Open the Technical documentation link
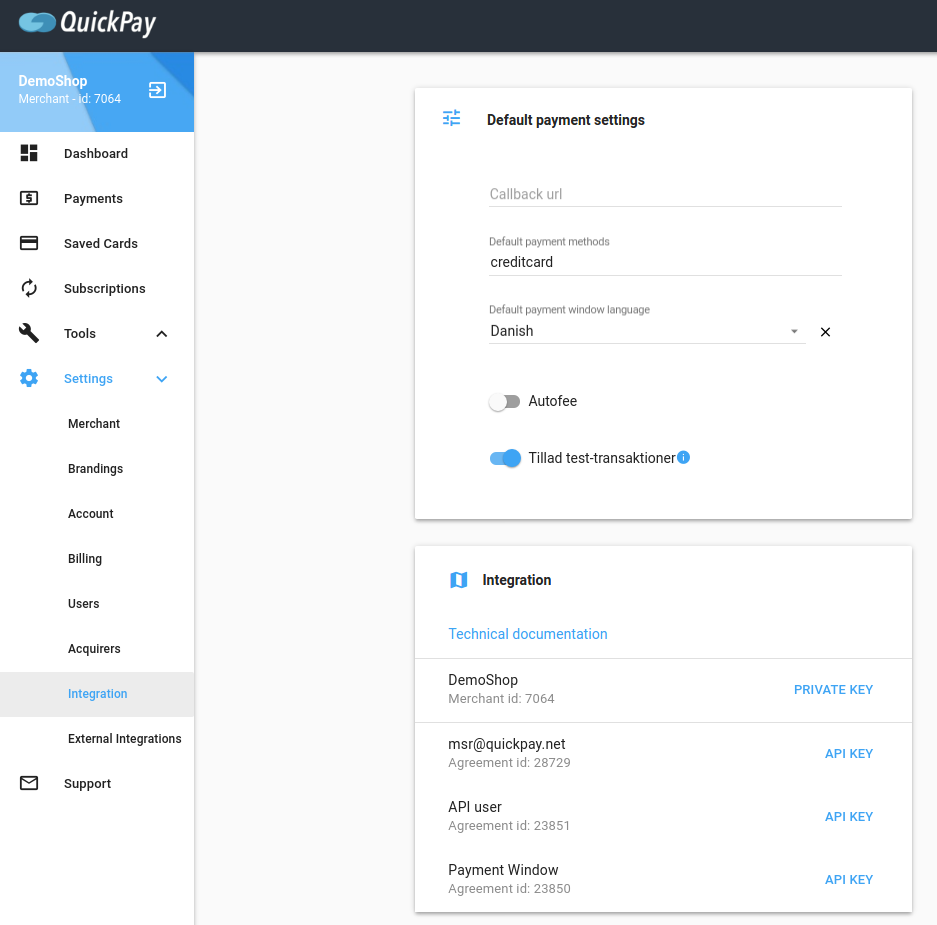 tap(528, 634)
